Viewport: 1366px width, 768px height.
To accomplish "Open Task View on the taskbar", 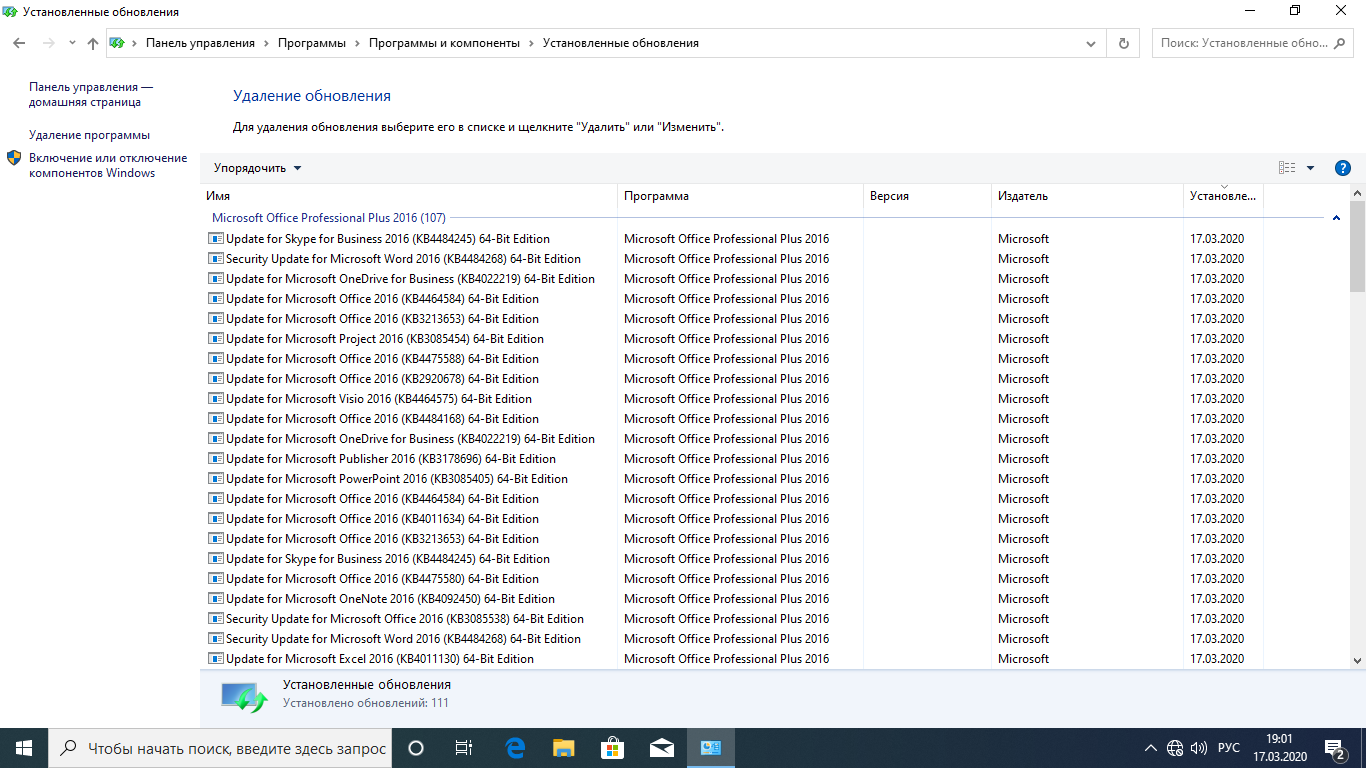I will tap(464, 748).
